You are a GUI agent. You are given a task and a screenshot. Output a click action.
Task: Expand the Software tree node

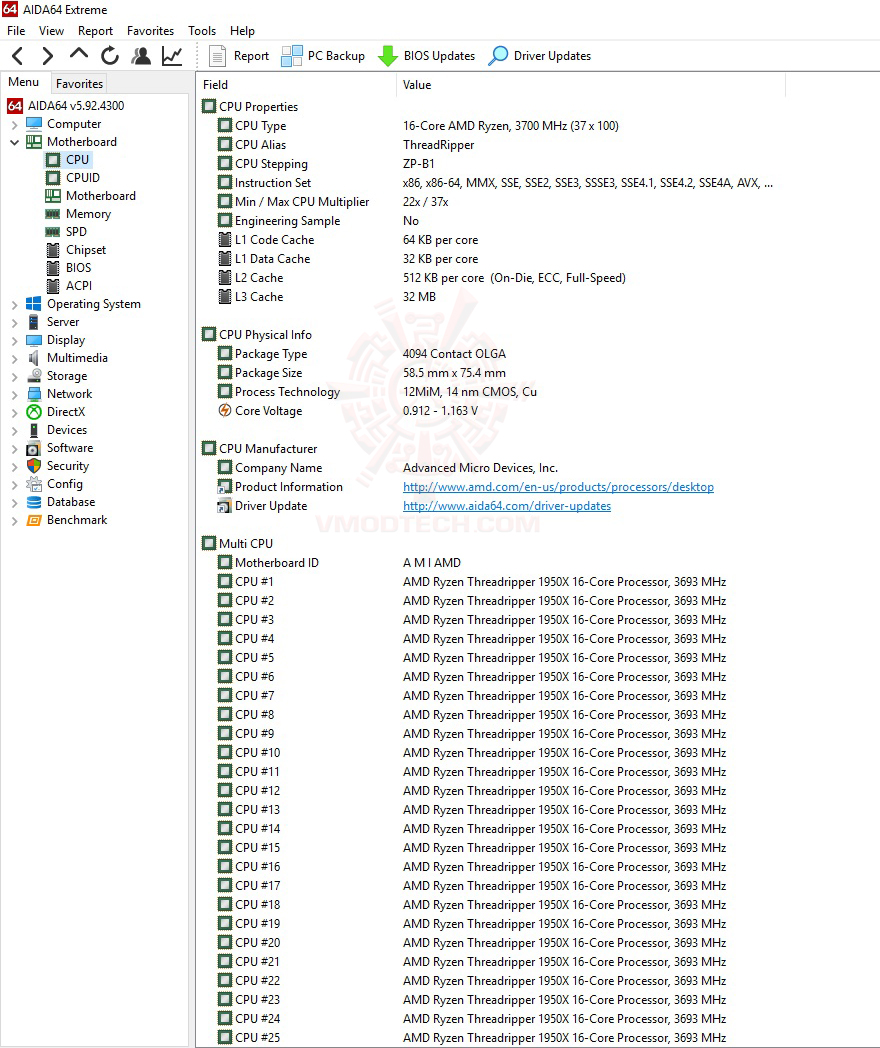14,449
